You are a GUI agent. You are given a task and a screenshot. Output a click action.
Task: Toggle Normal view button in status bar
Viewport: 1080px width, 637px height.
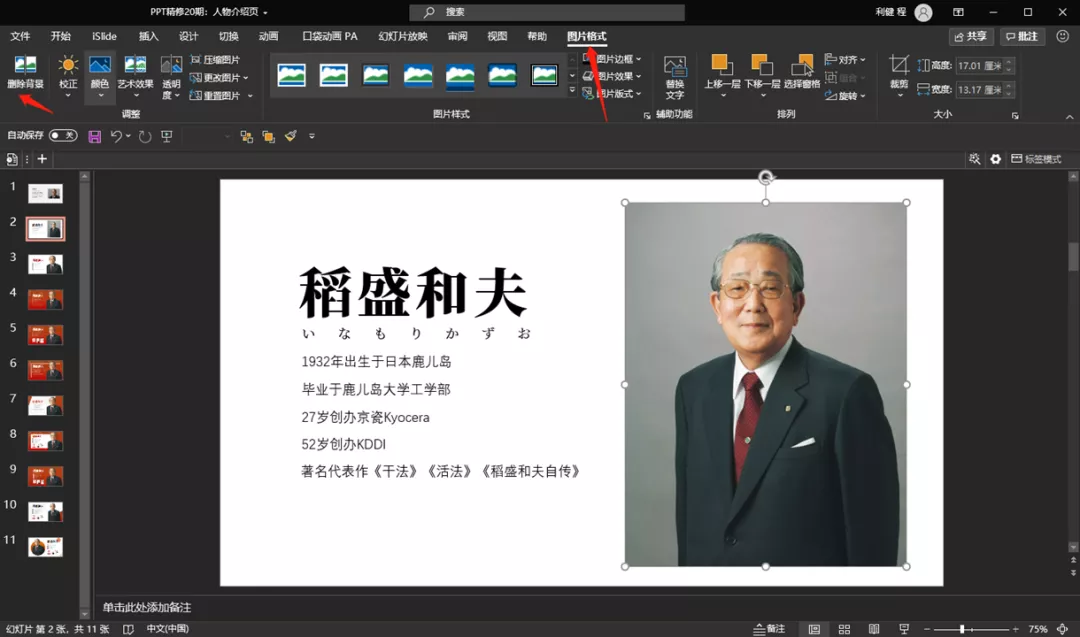pos(814,629)
